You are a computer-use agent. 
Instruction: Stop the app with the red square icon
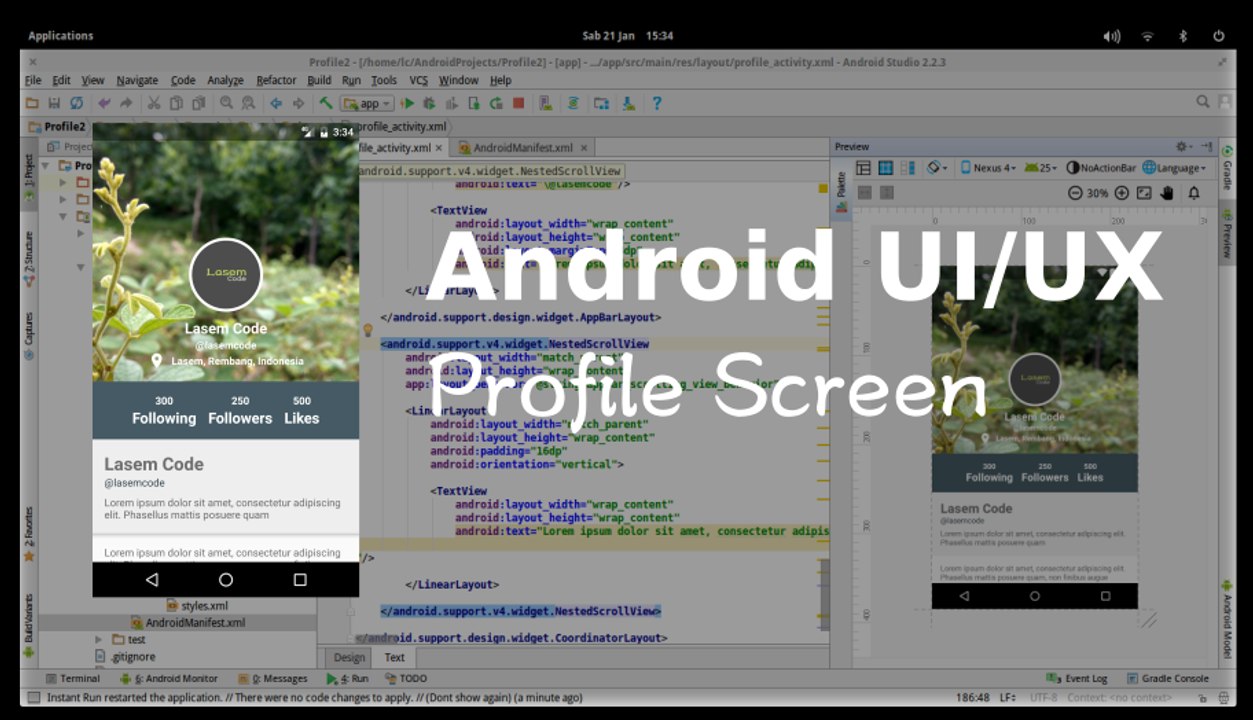tap(518, 103)
